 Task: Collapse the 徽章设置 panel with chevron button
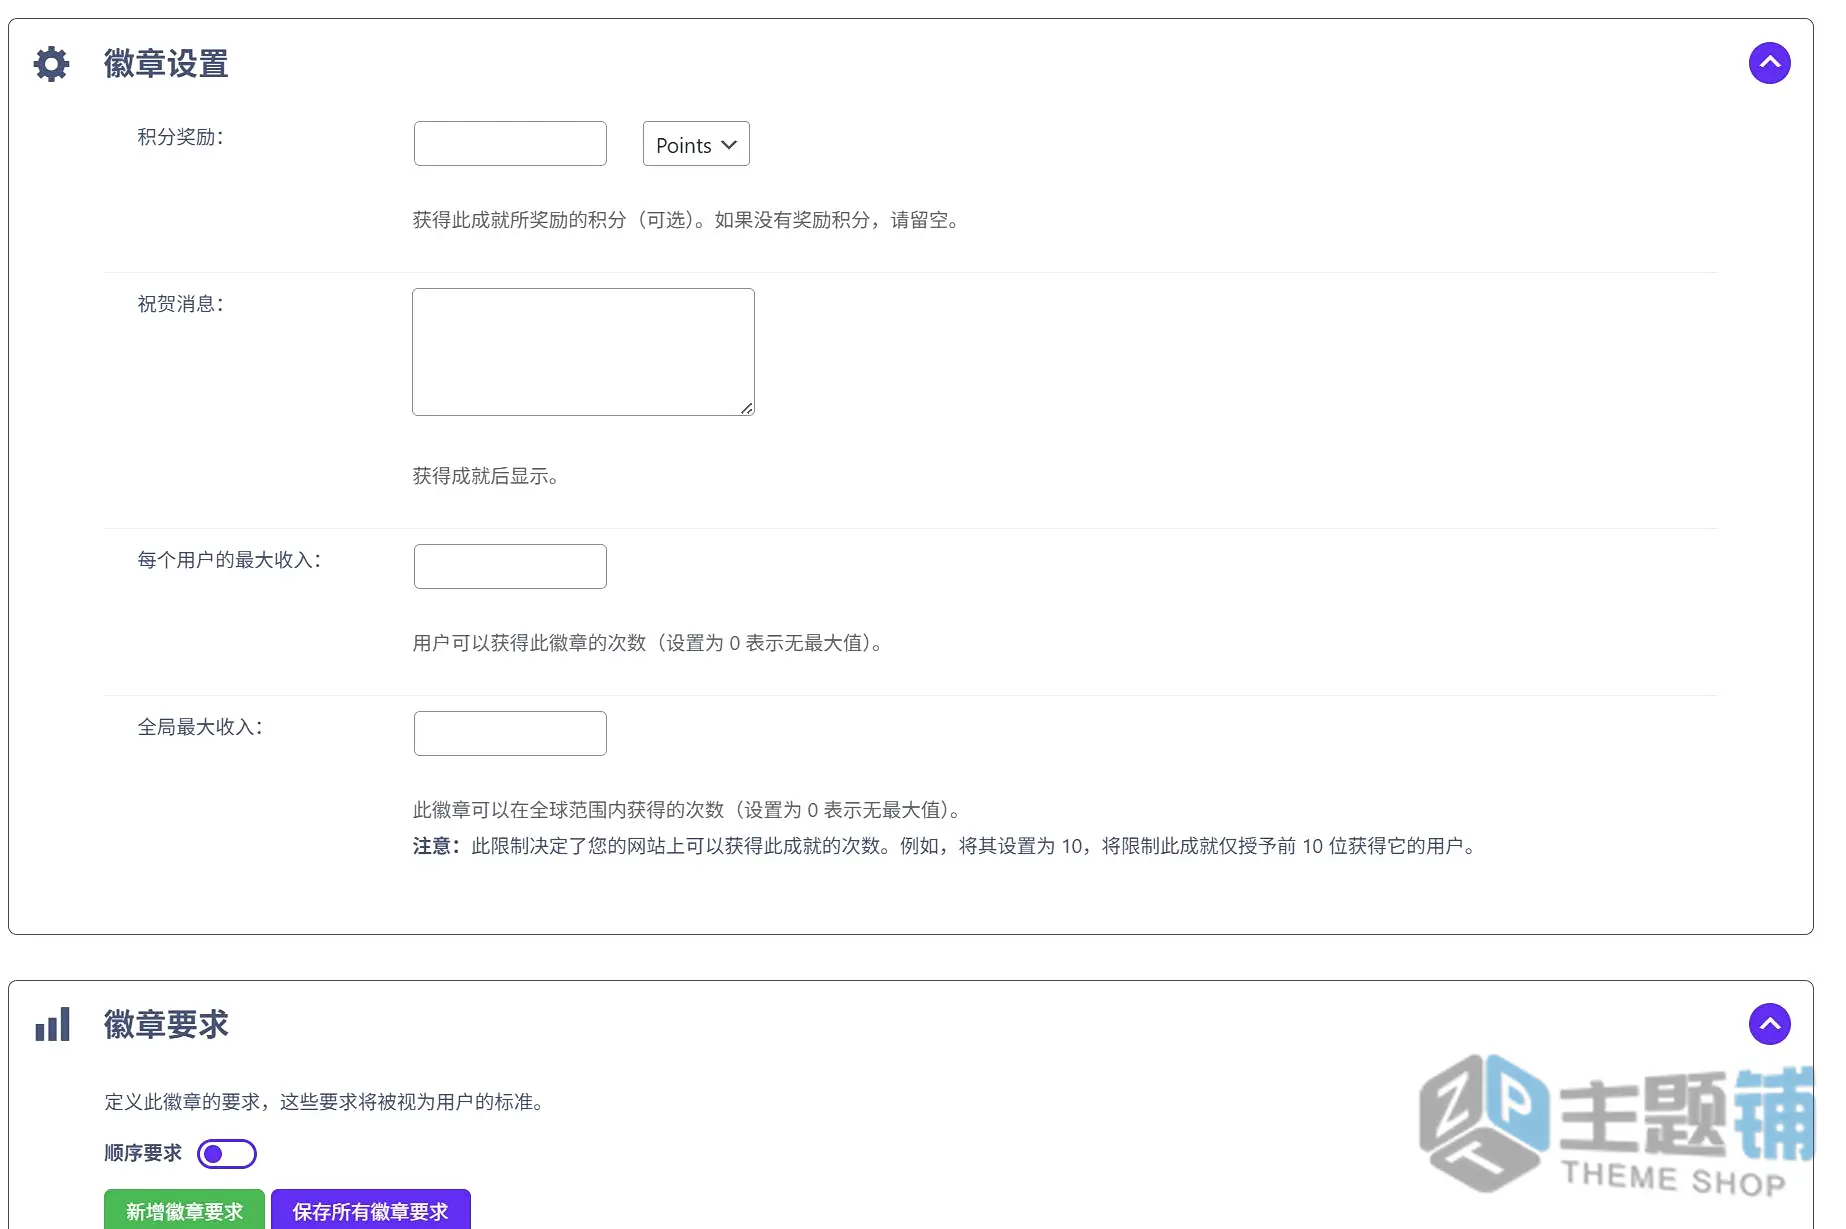pyautogui.click(x=1769, y=63)
